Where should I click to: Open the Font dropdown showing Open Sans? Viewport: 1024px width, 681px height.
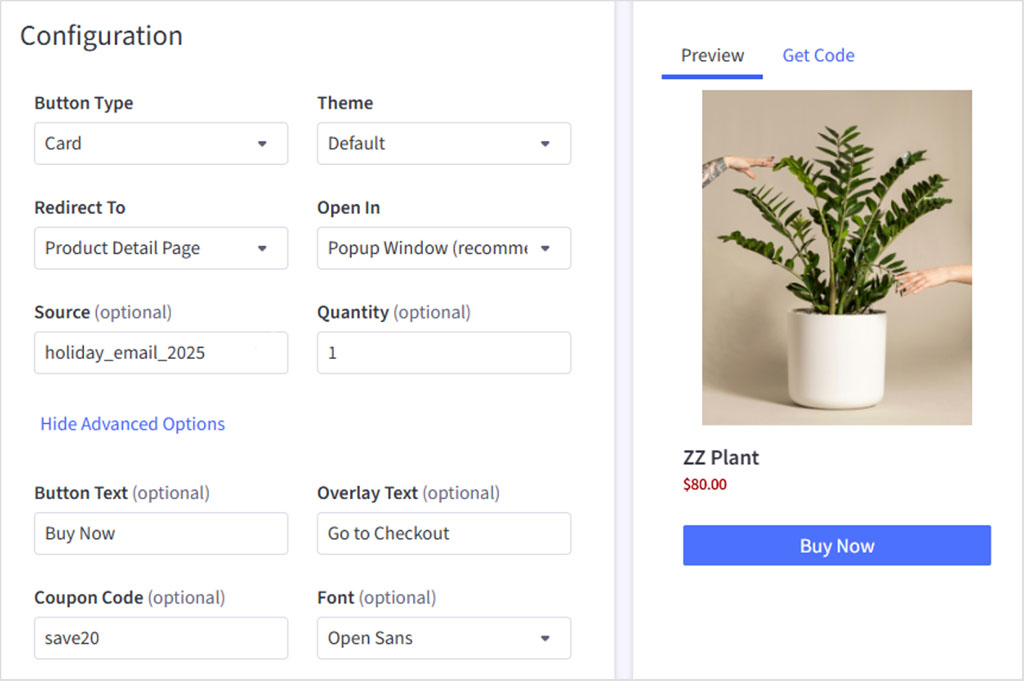443,638
